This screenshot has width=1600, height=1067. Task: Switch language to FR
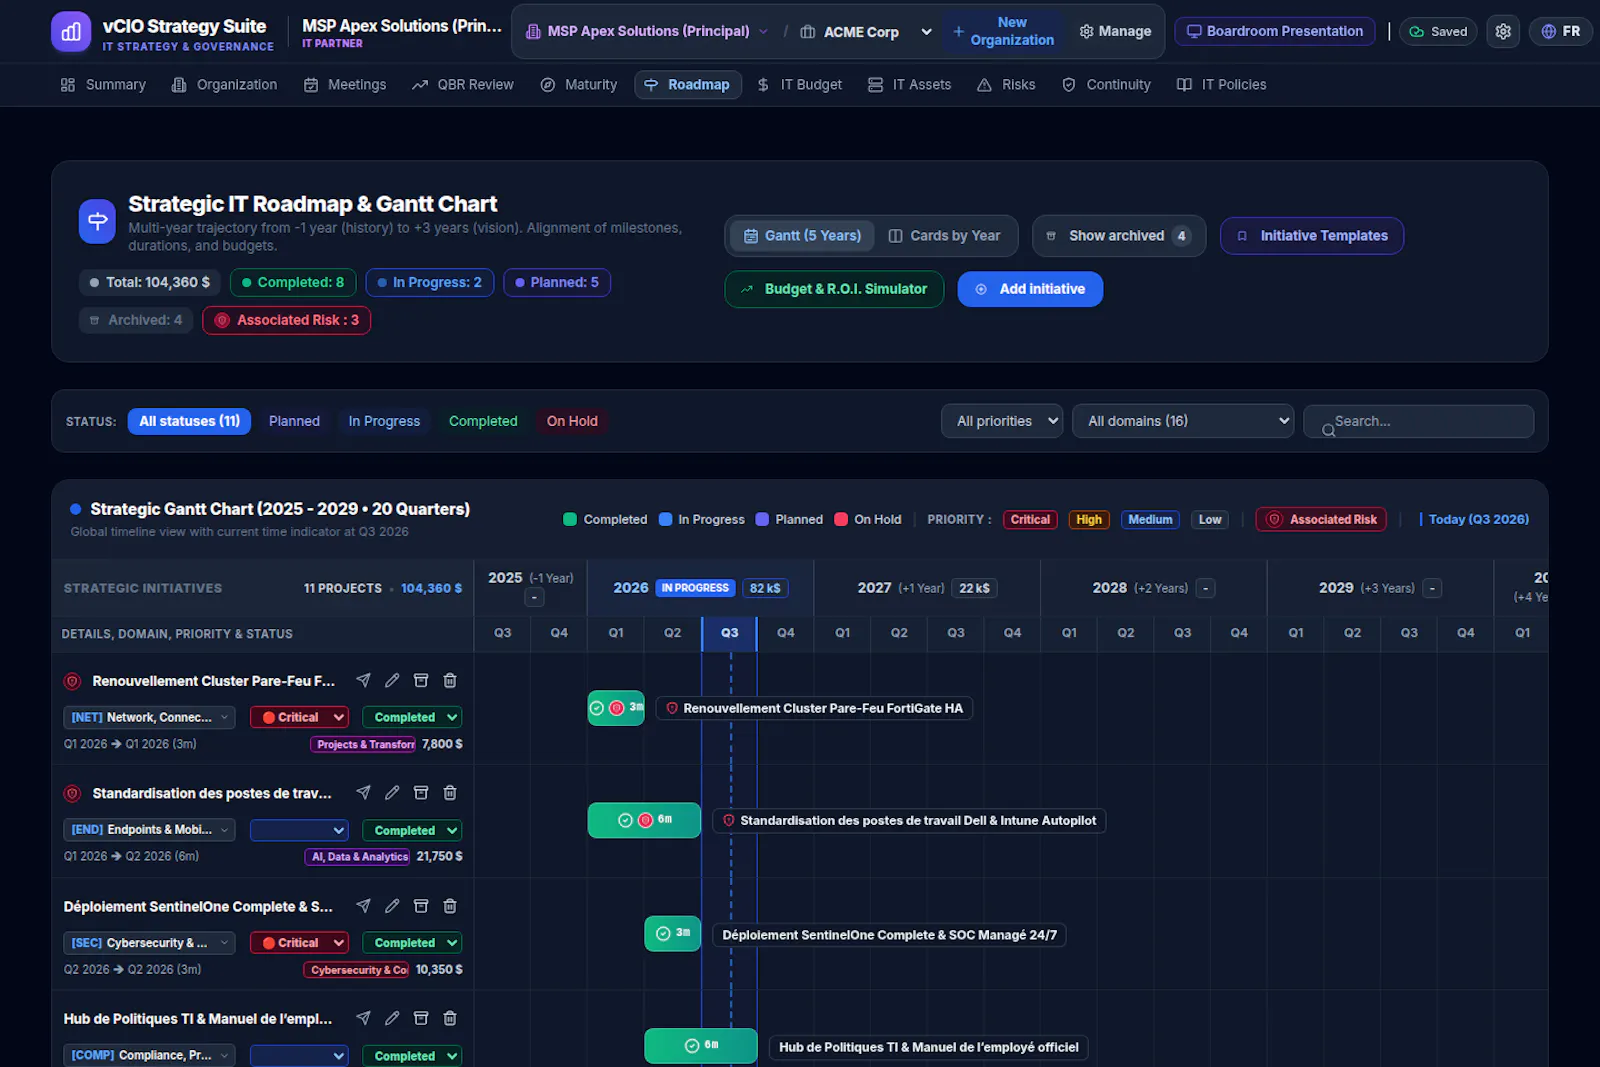[1560, 31]
